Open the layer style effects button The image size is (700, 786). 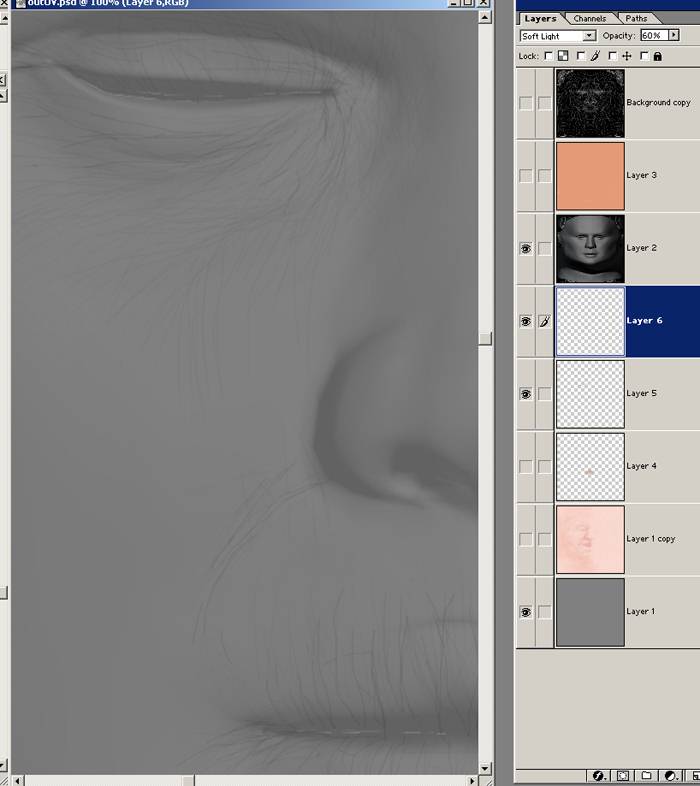[x=599, y=775]
